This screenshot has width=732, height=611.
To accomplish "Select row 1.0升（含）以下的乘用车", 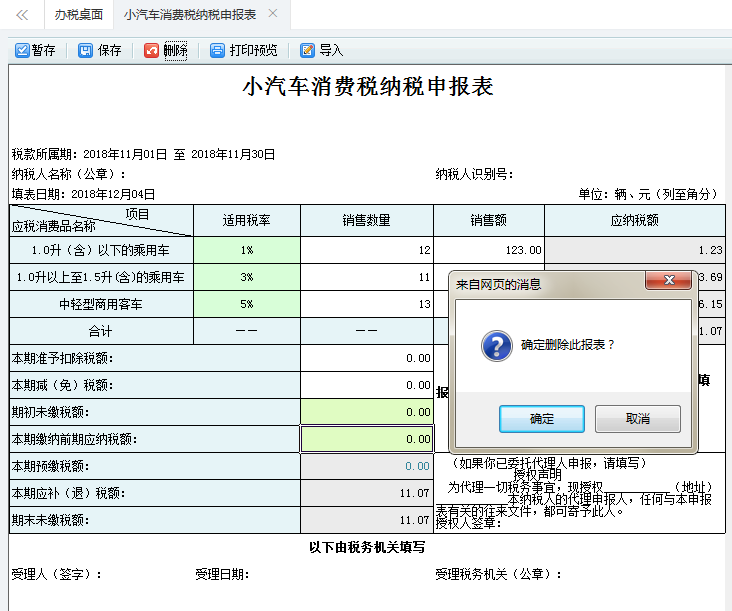I will tap(101, 250).
